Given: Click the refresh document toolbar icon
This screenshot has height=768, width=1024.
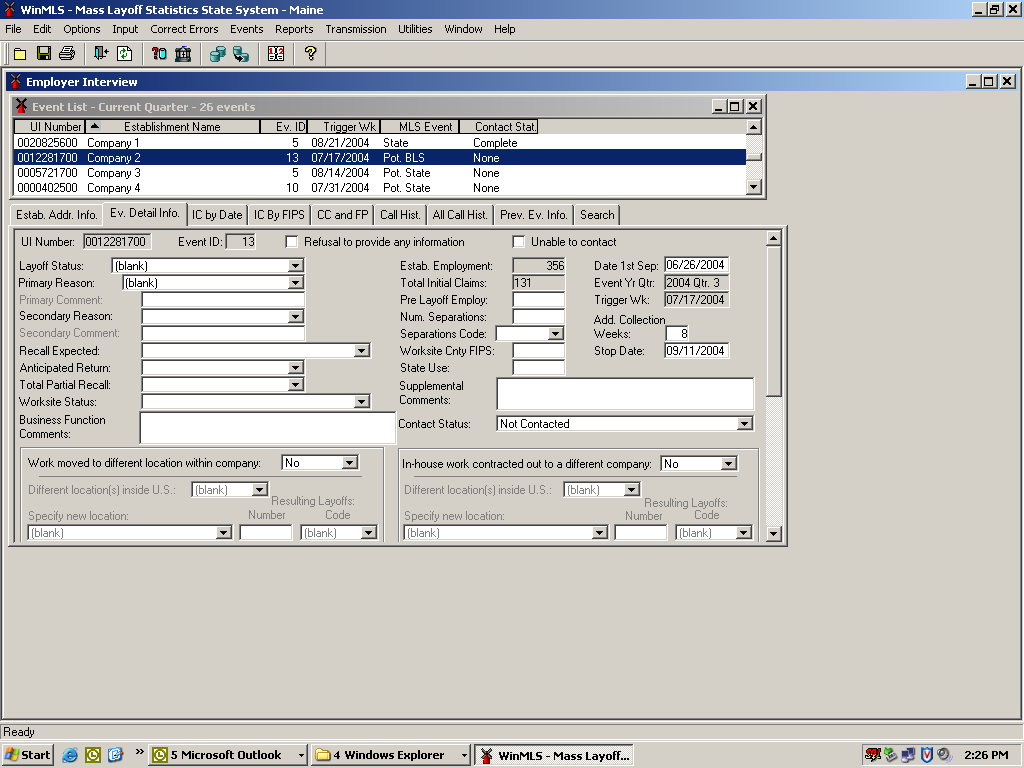Looking at the screenshot, I should [x=125, y=54].
